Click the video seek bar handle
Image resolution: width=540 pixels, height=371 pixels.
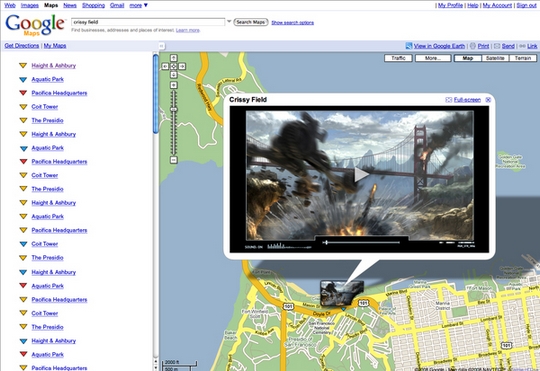coord(326,243)
